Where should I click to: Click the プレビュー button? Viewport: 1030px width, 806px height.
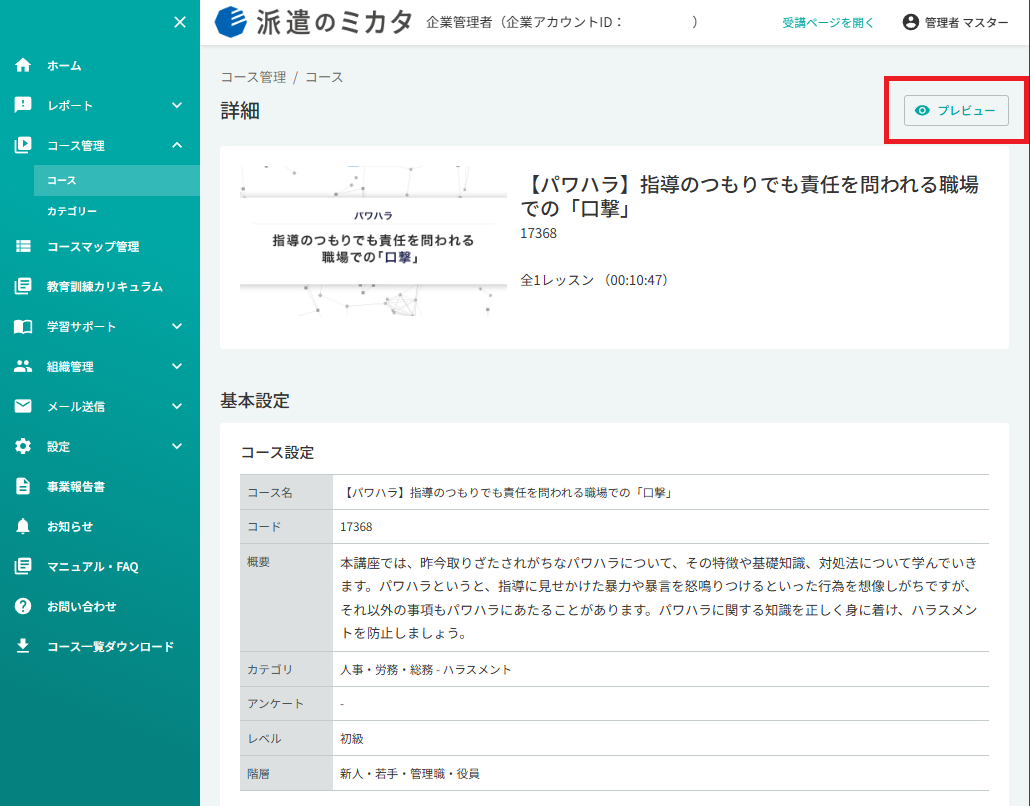click(956, 110)
